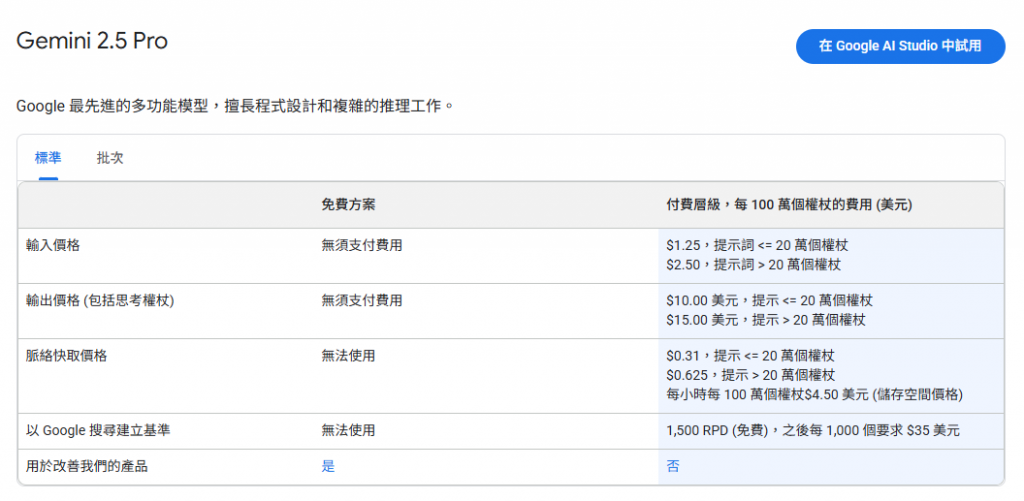Click 無須支付費用 in the 輸入價格 row
This screenshot has width=1024, height=501.
pos(362,246)
